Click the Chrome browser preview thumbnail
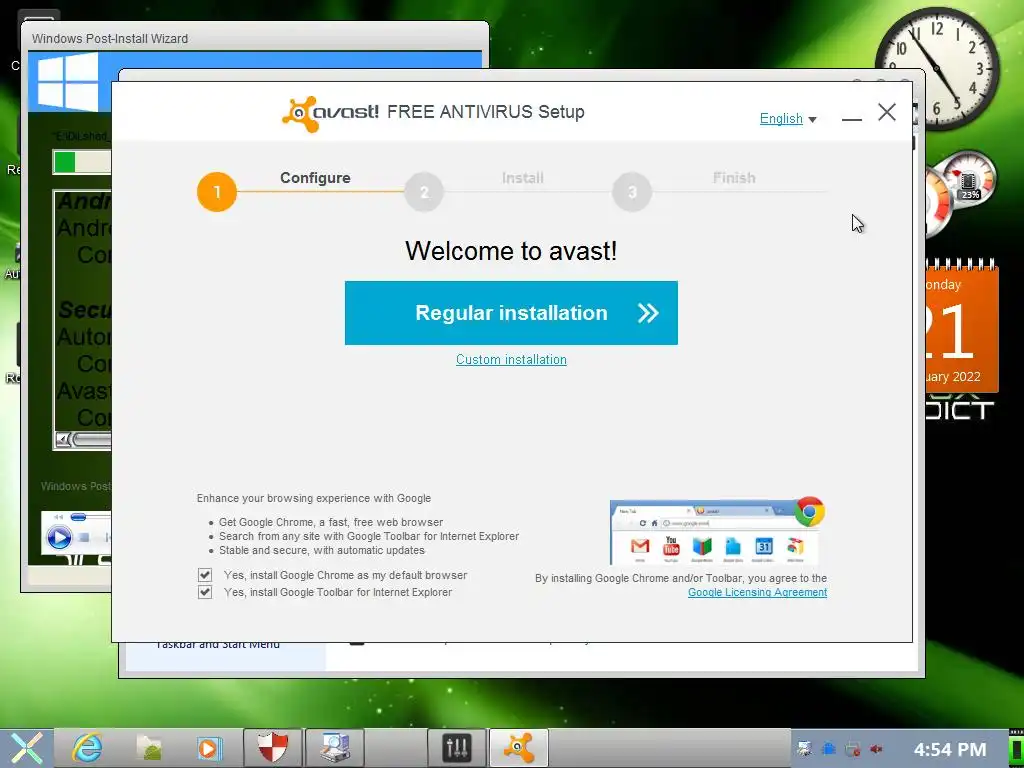 [x=714, y=532]
